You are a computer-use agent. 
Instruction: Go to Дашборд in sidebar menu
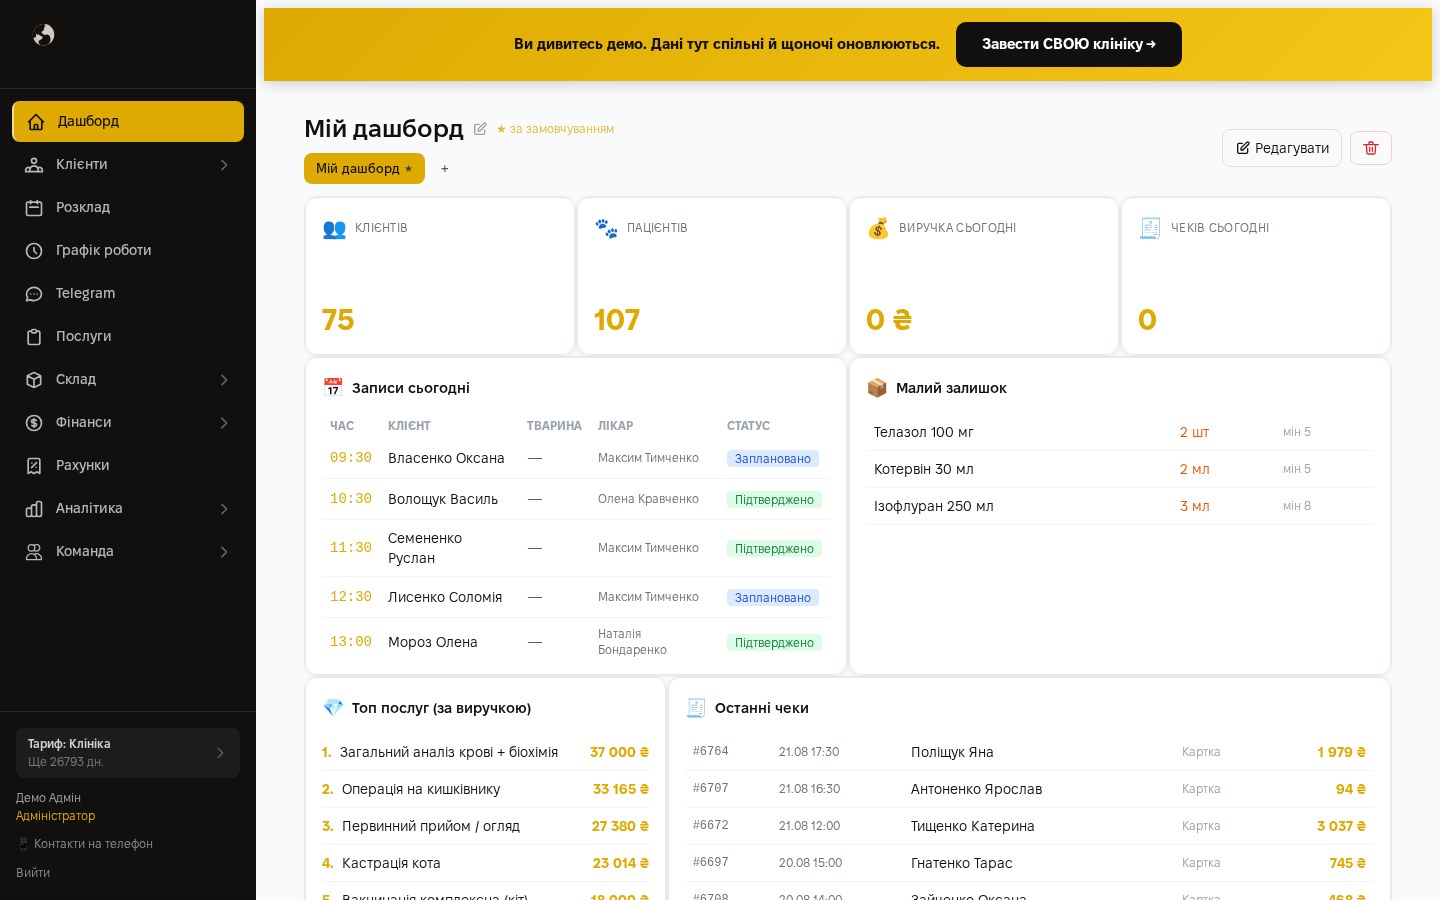coord(128,121)
